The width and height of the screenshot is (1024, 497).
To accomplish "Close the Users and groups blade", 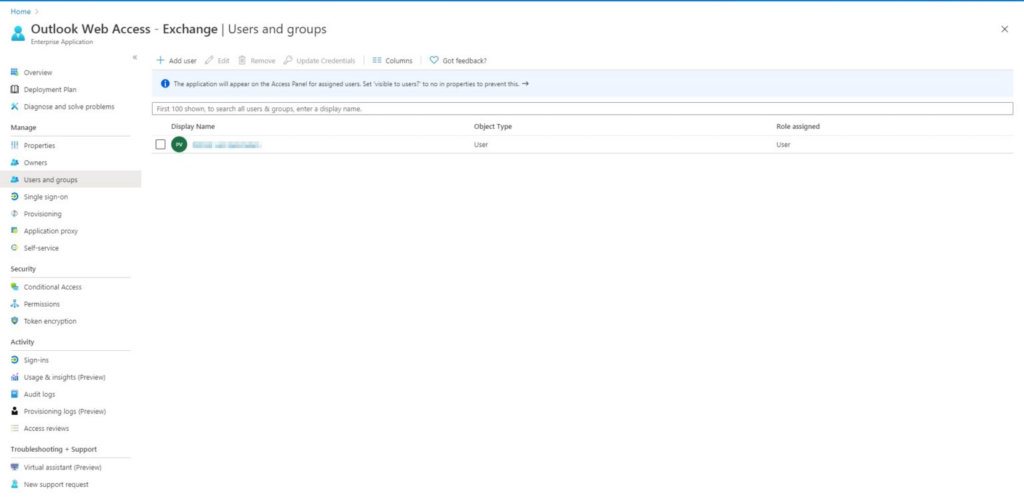I will coord(1004,29).
